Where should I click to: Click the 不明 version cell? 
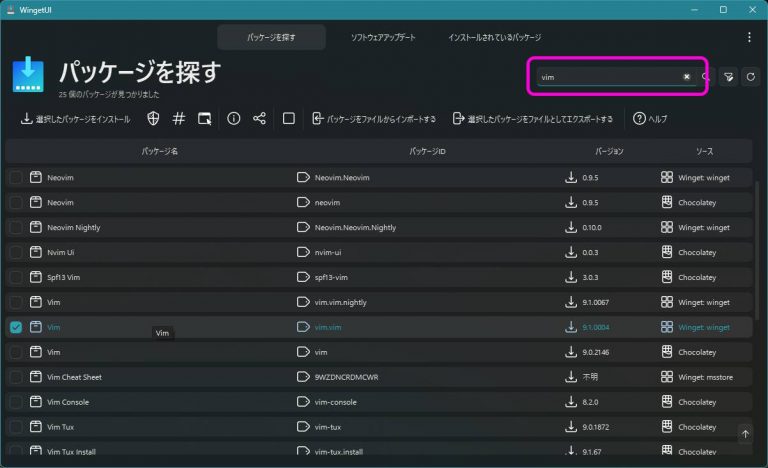click(590, 377)
